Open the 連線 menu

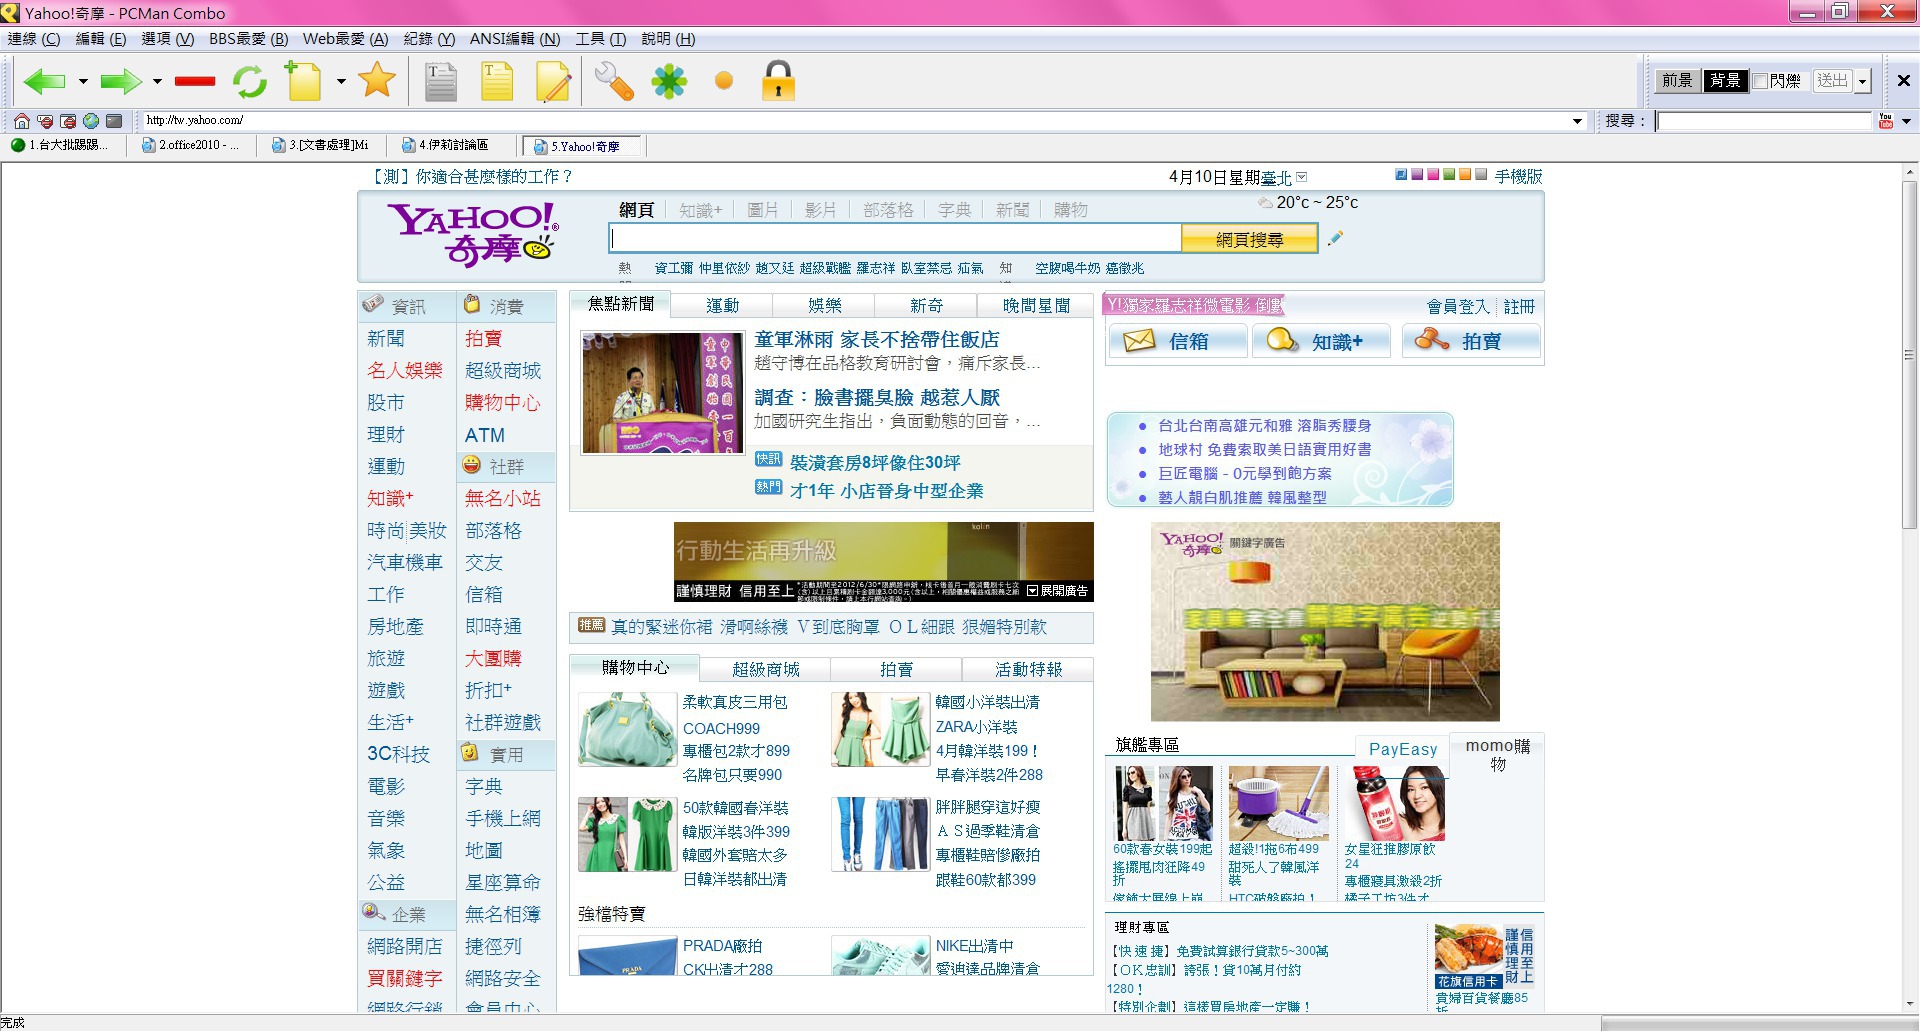[34, 39]
